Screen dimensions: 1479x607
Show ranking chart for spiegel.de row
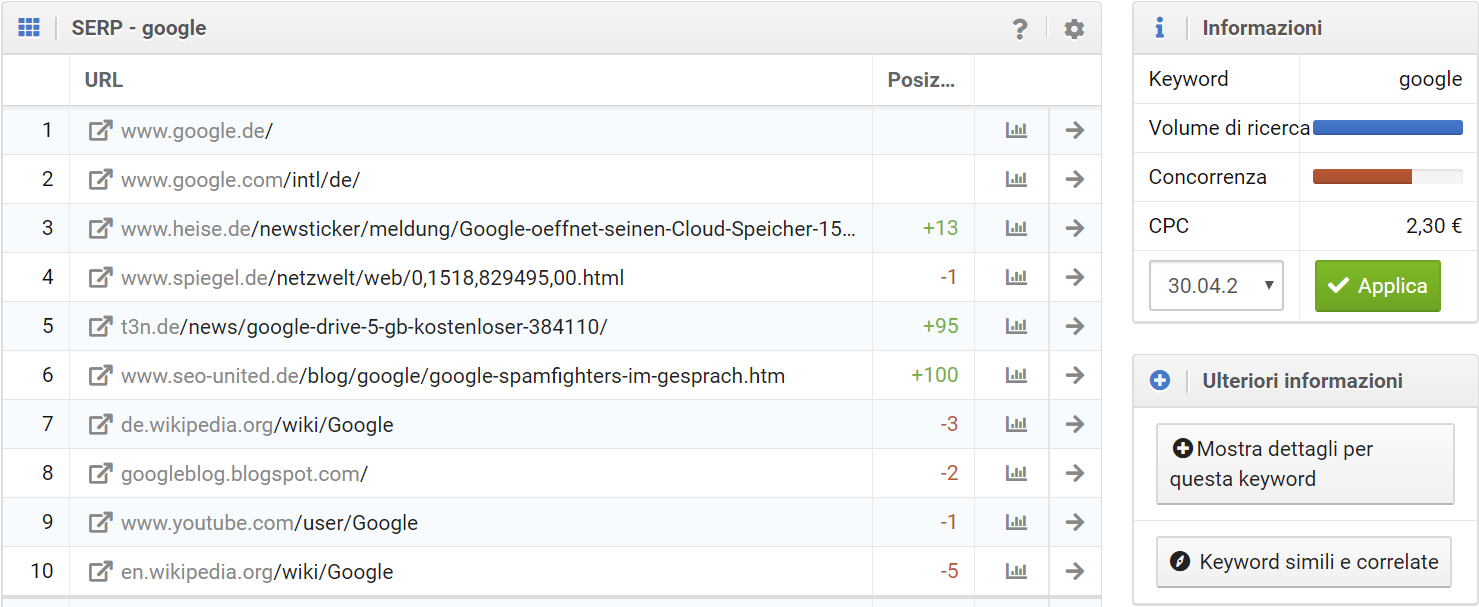(1016, 277)
